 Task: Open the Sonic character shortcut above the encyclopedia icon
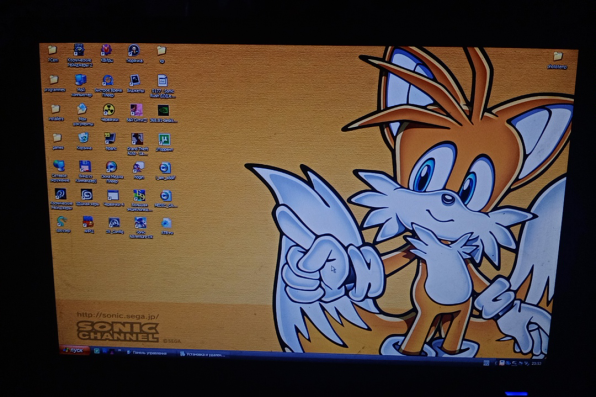[138, 170]
